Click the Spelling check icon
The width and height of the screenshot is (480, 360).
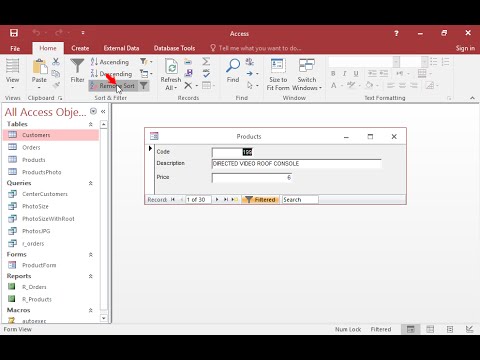click(206, 73)
